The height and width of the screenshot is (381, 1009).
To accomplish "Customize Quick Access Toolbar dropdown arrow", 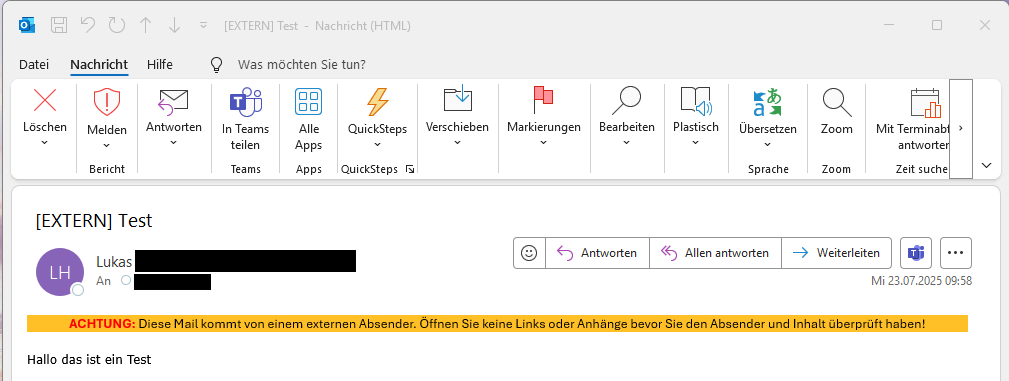I will [x=203, y=25].
